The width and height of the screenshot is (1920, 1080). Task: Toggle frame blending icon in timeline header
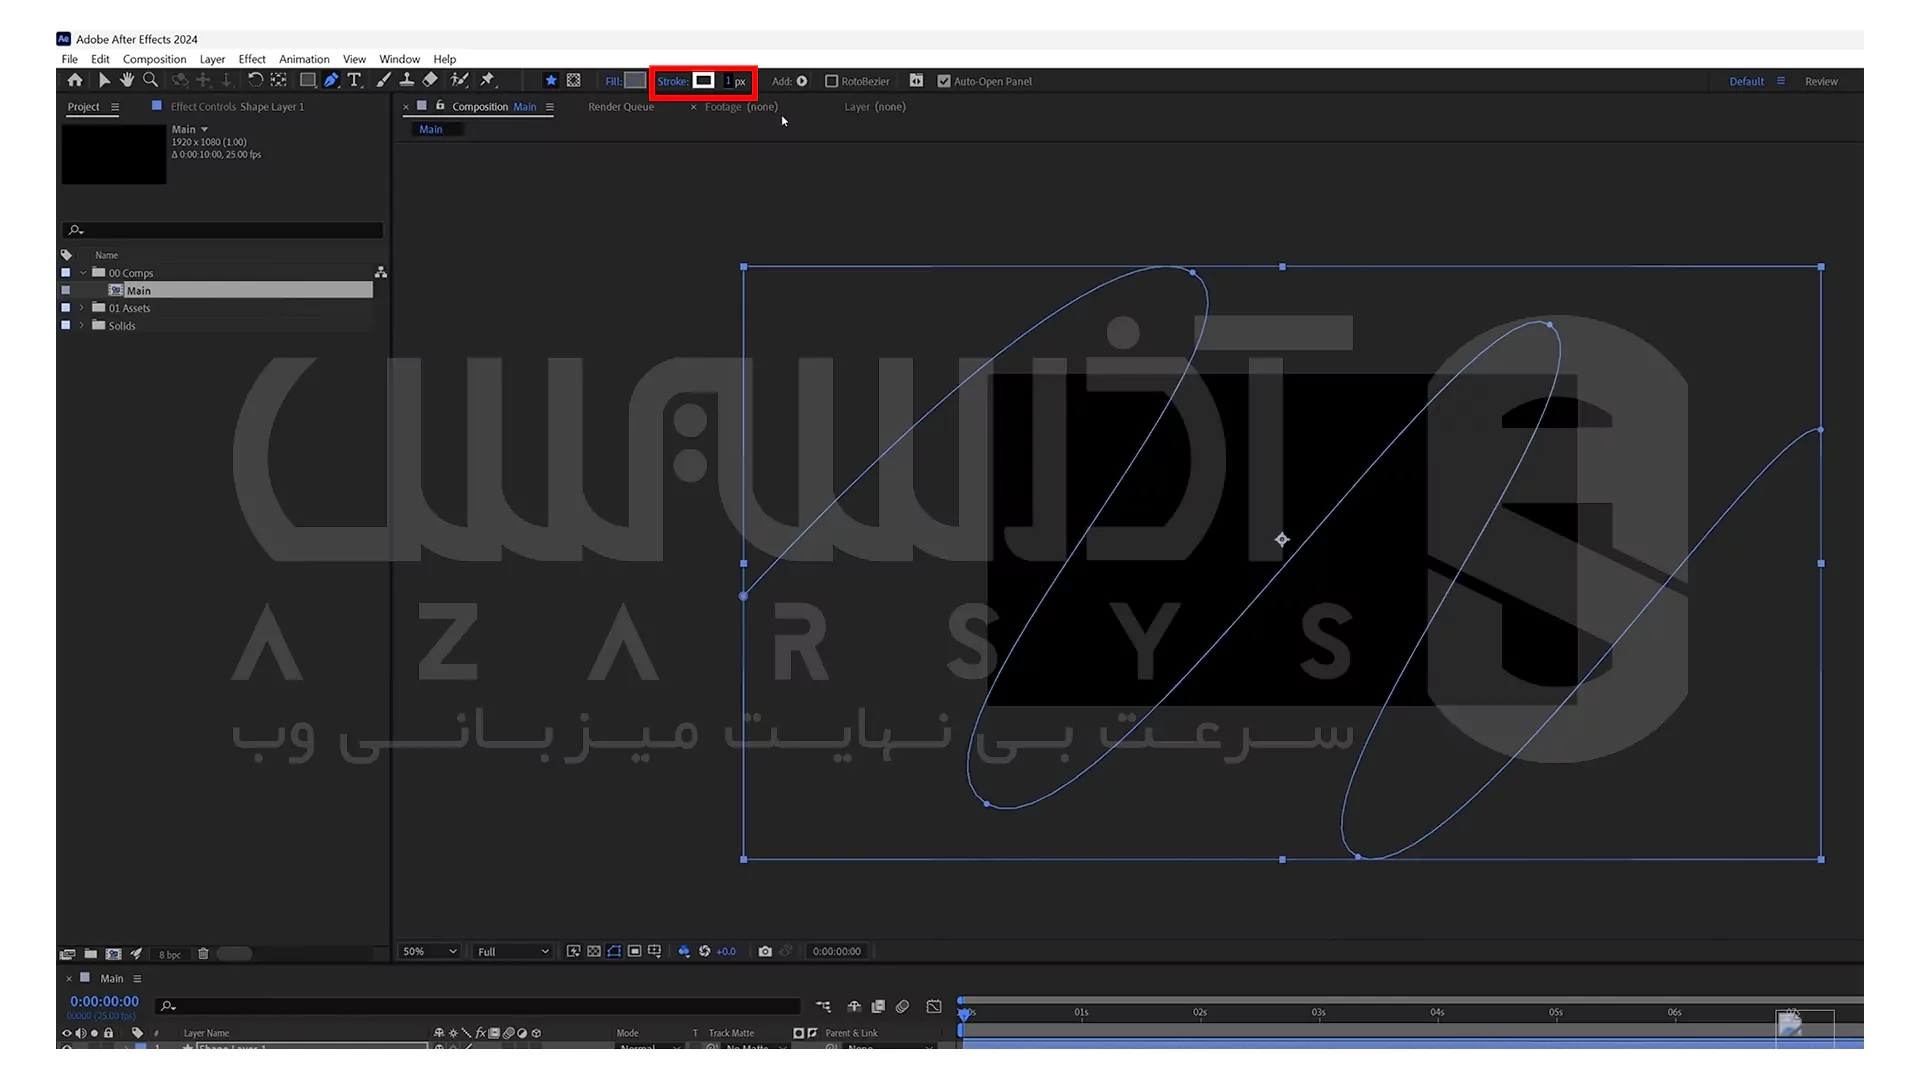tap(878, 1006)
